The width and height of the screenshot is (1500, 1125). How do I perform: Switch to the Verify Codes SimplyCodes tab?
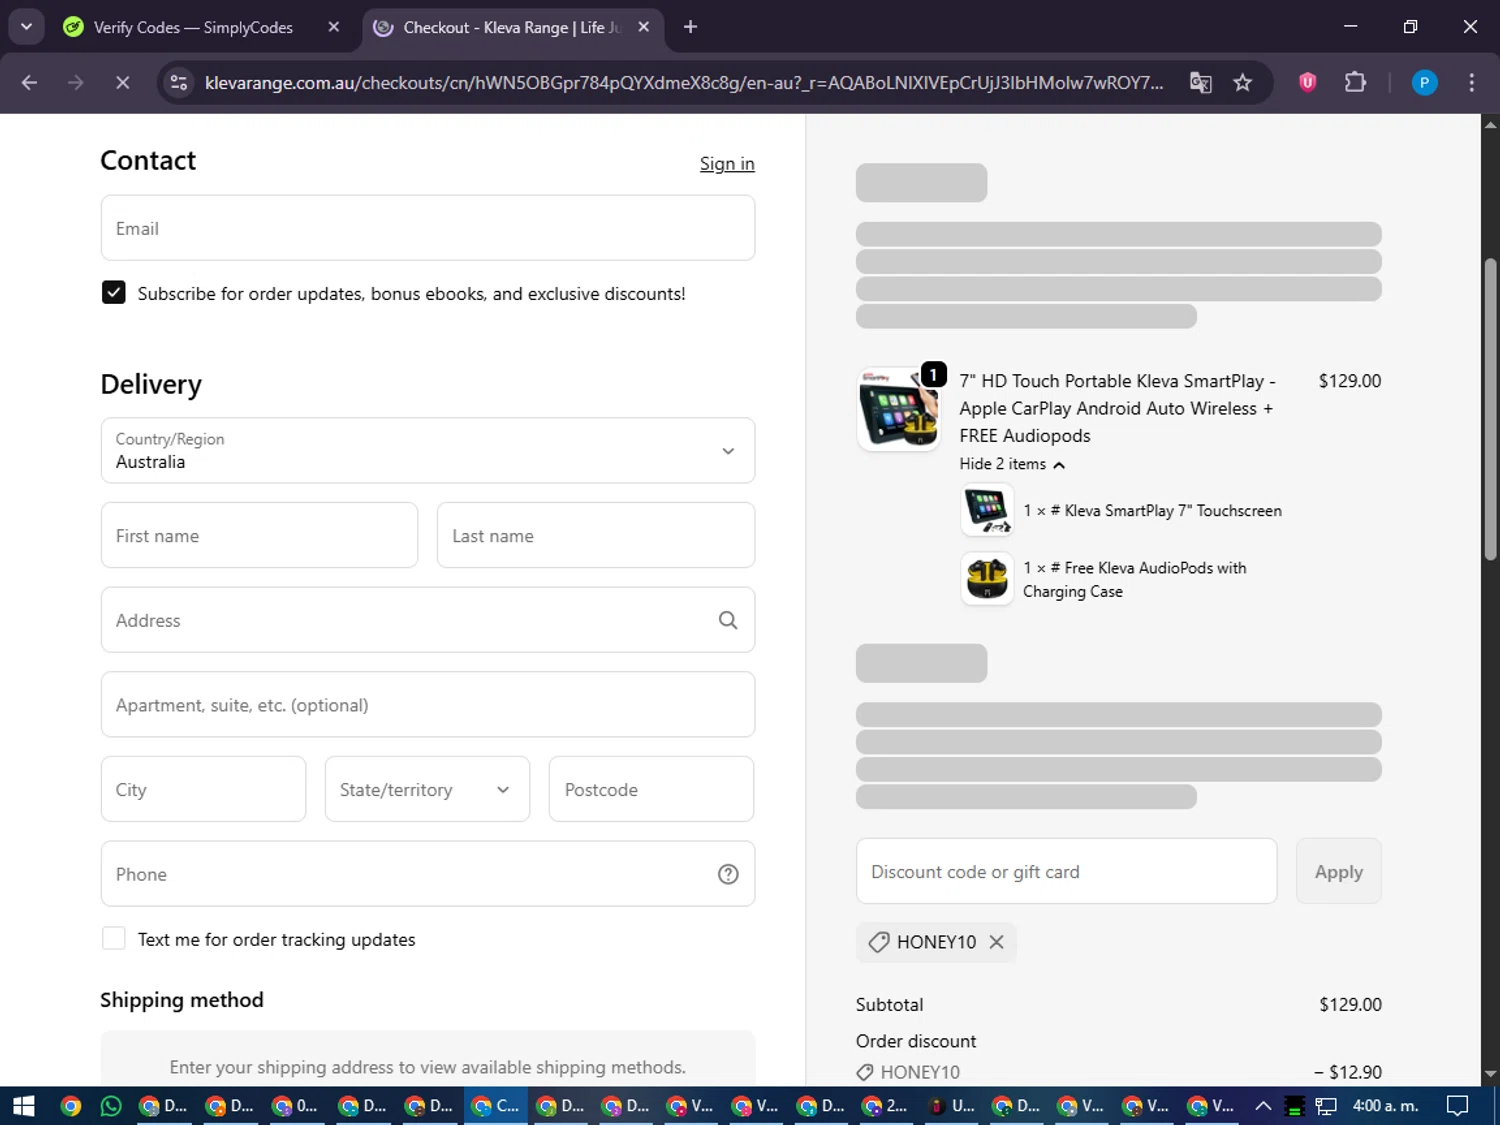(192, 28)
